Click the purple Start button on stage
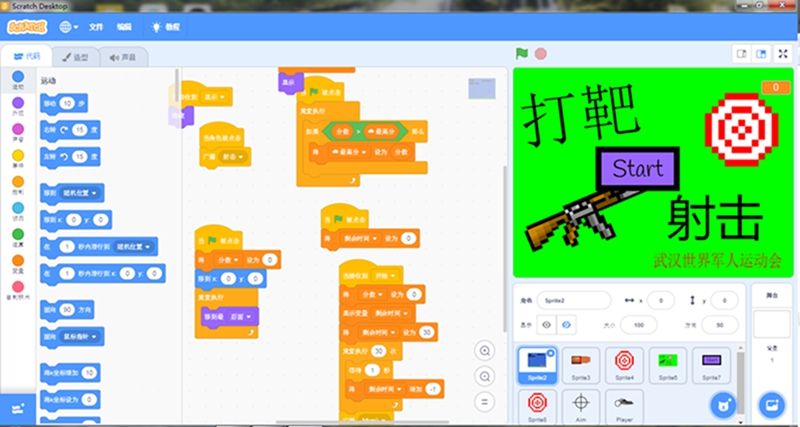The height and width of the screenshot is (427, 800). click(x=638, y=169)
